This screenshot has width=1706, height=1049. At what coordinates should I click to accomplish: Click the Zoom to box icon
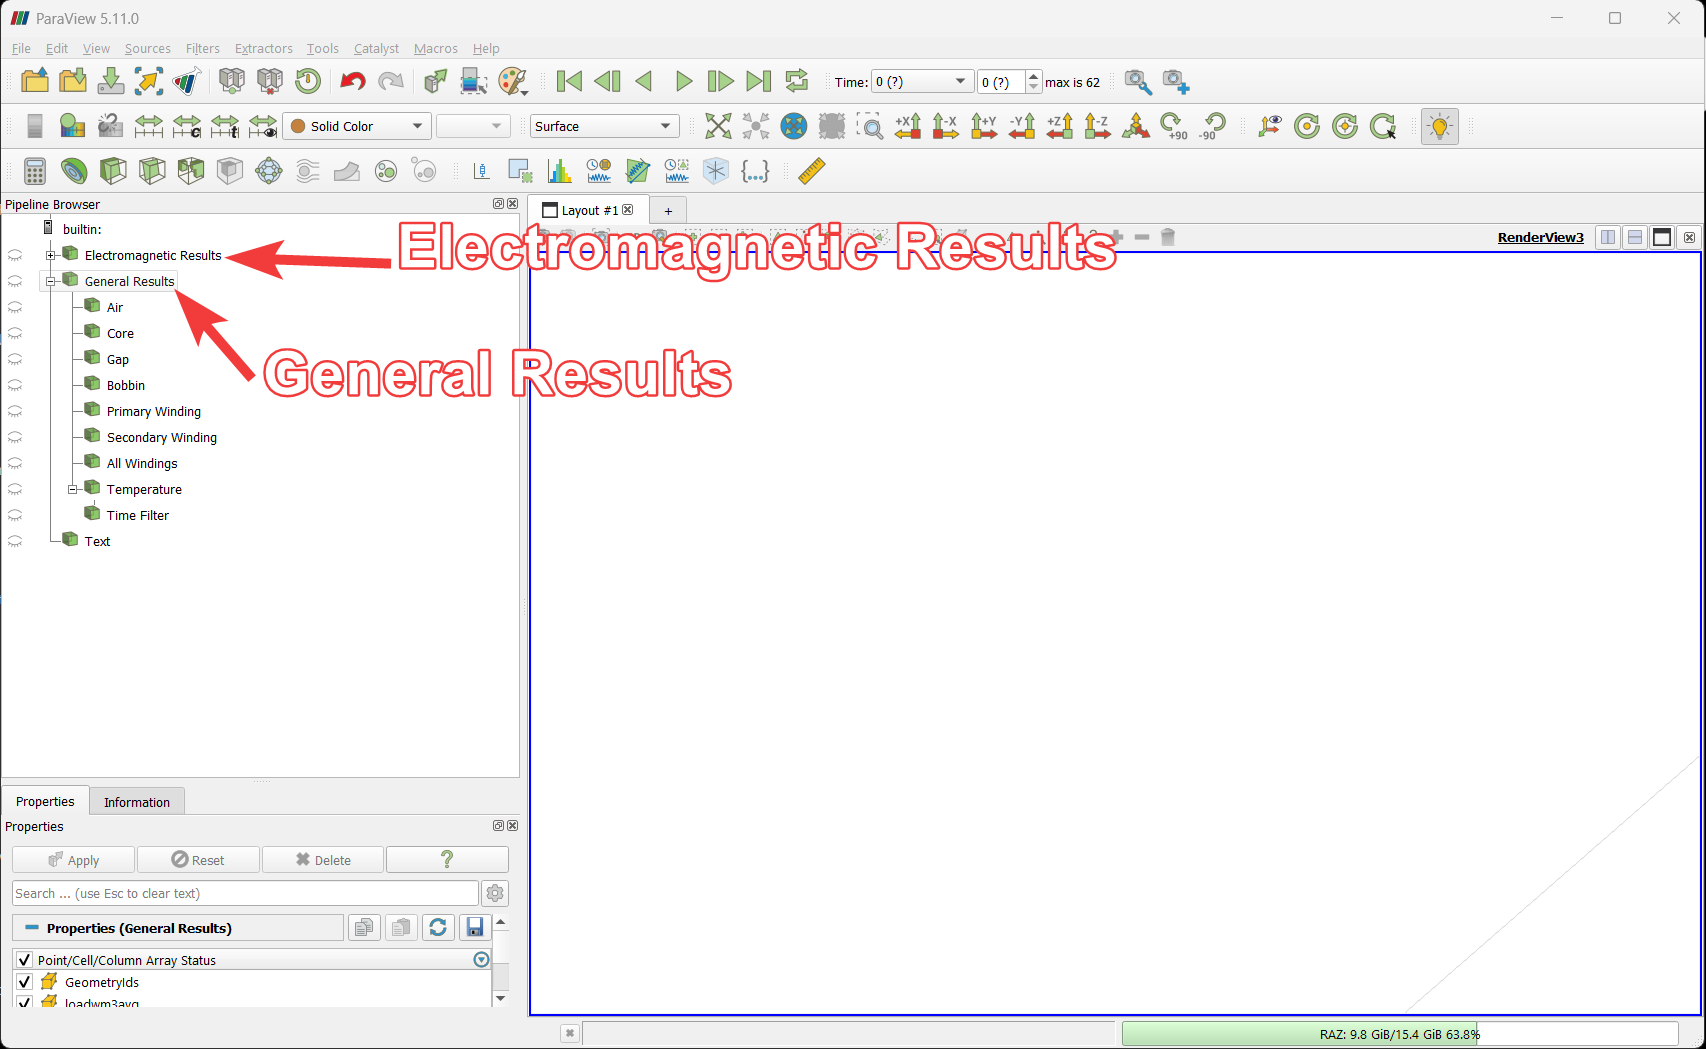click(870, 126)
